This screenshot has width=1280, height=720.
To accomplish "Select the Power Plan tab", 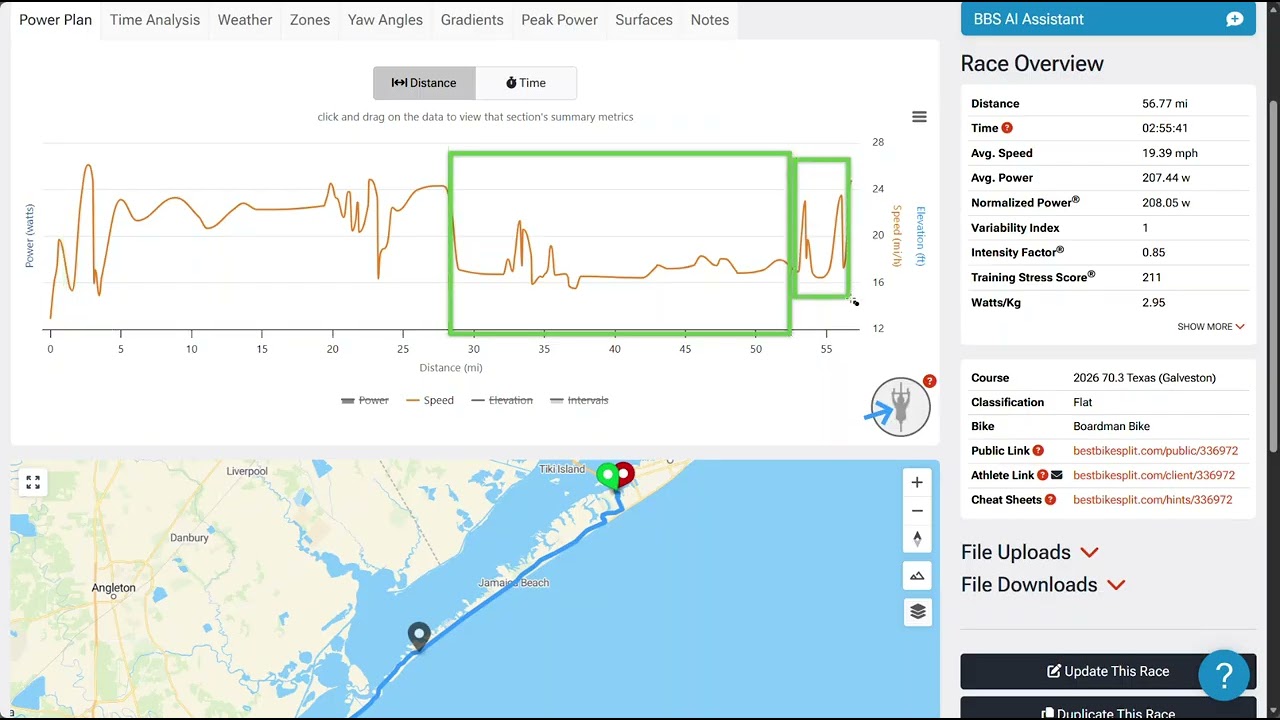I will [x=55, y=20].
